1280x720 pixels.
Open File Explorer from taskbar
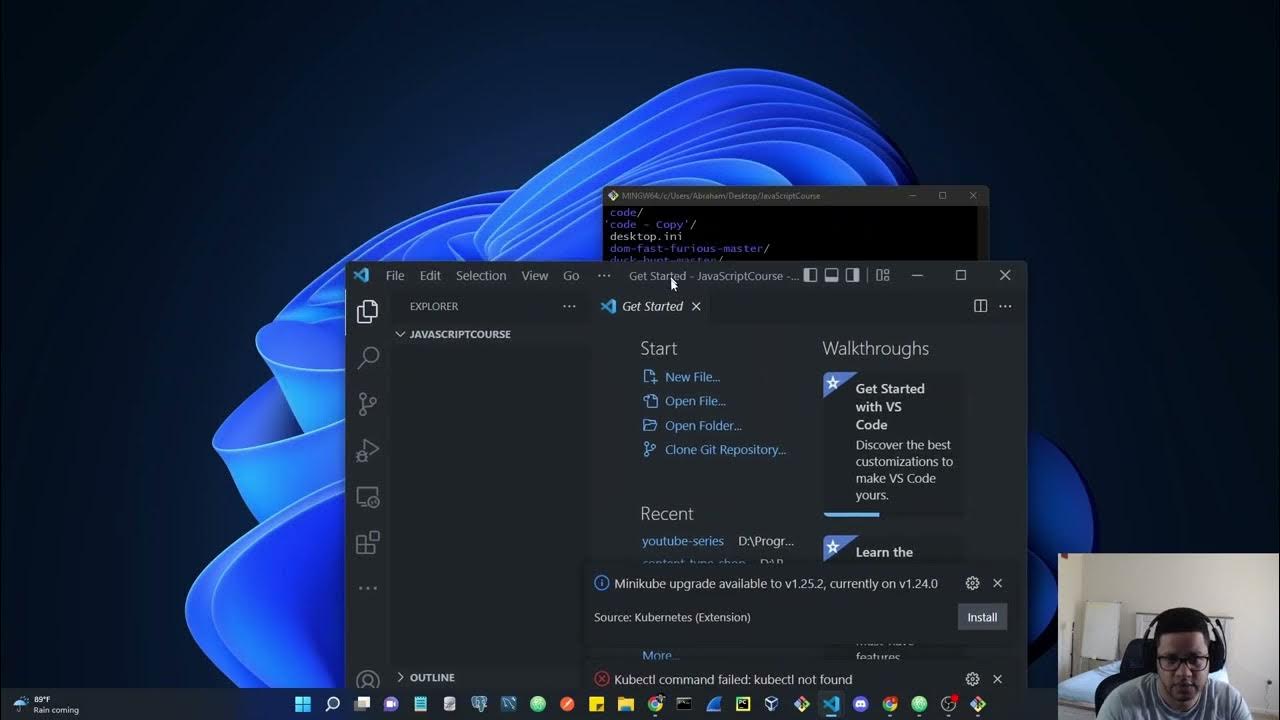[625, 704]
